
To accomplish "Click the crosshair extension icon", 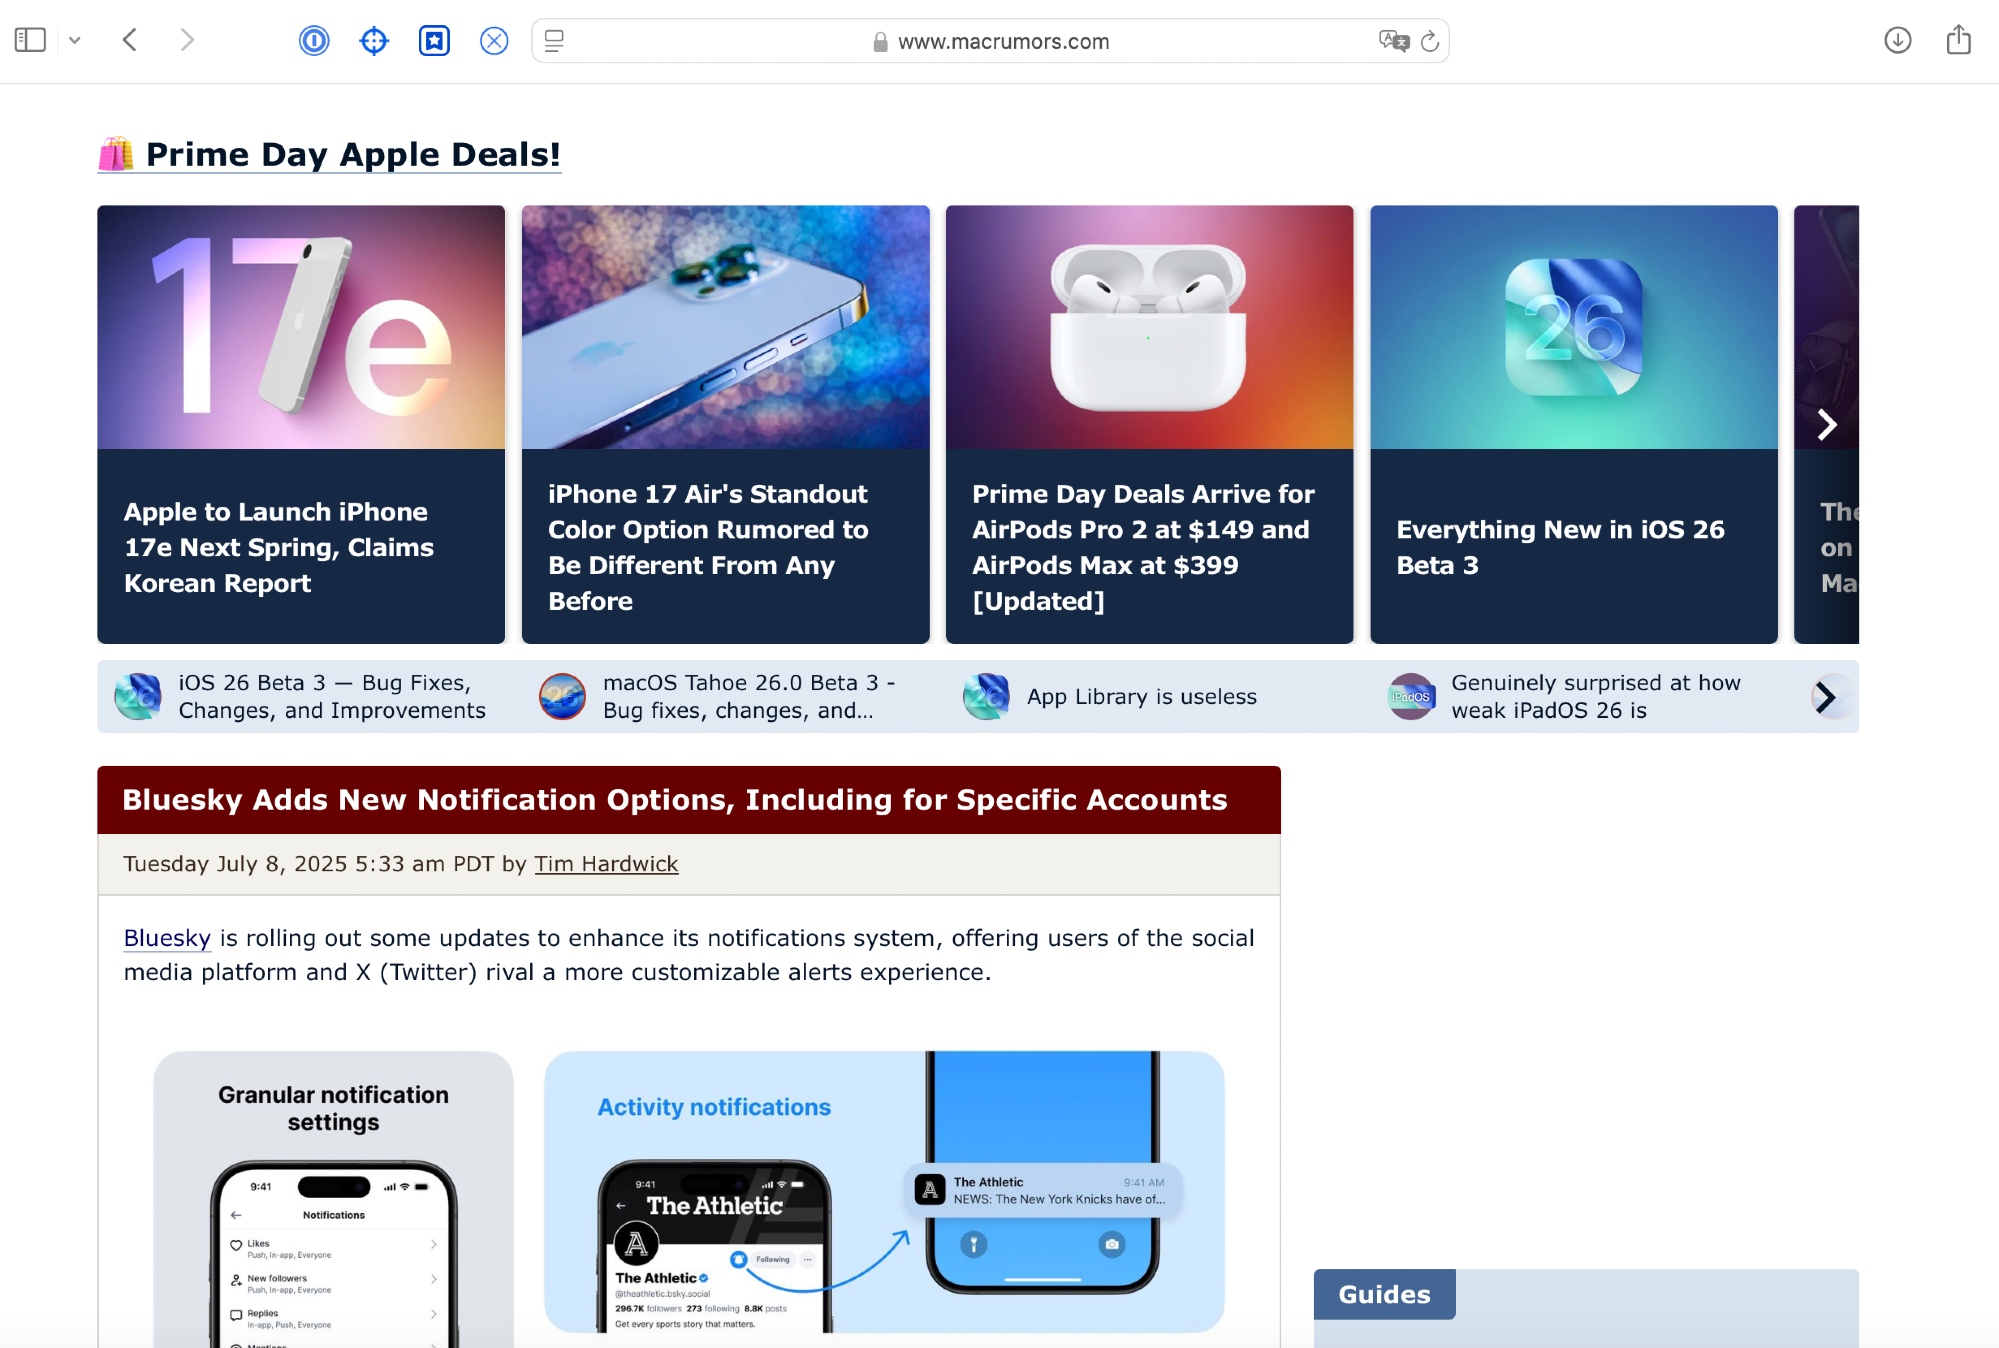I will pyautogui.click(x=374, y=41).
